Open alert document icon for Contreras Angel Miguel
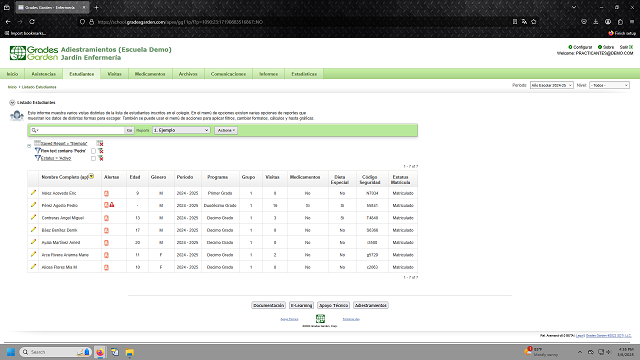The image size is (640, 360). pos(106,218)
